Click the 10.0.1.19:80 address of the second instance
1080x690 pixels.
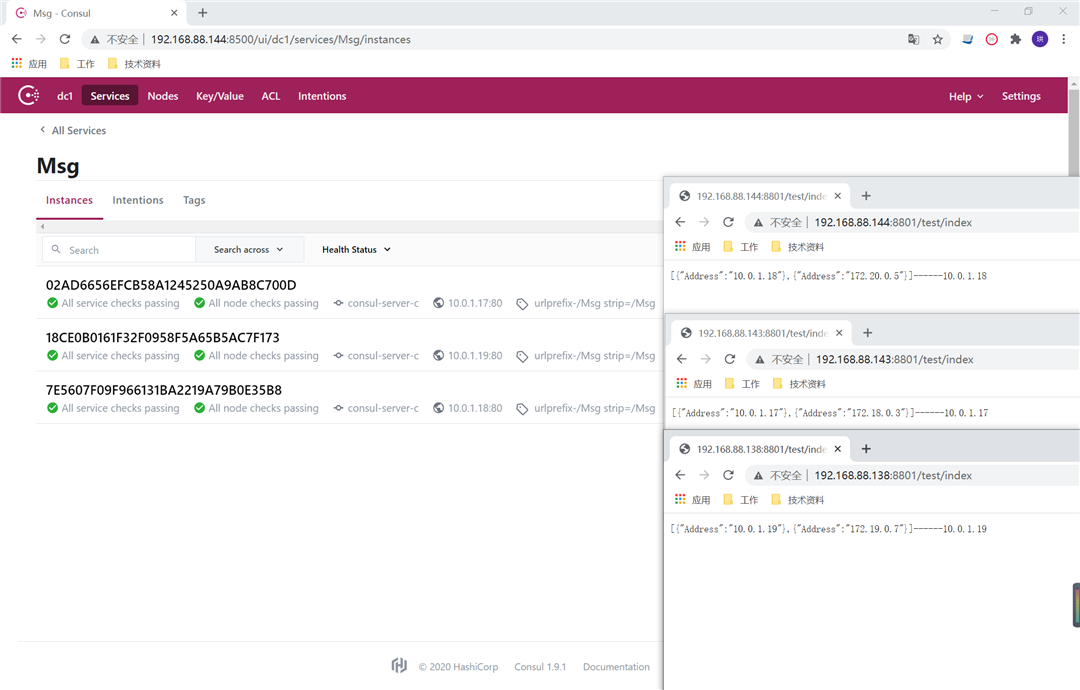point(468,355)
